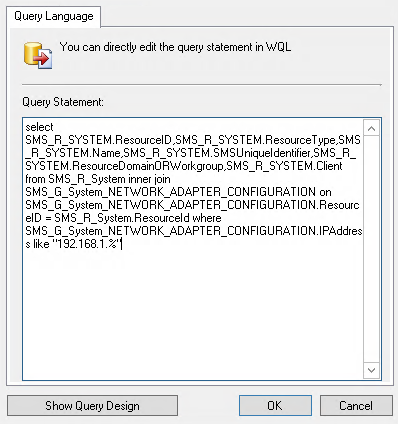Open the Show Query Design view
The image size is (398, 424).
coord(92,406)
